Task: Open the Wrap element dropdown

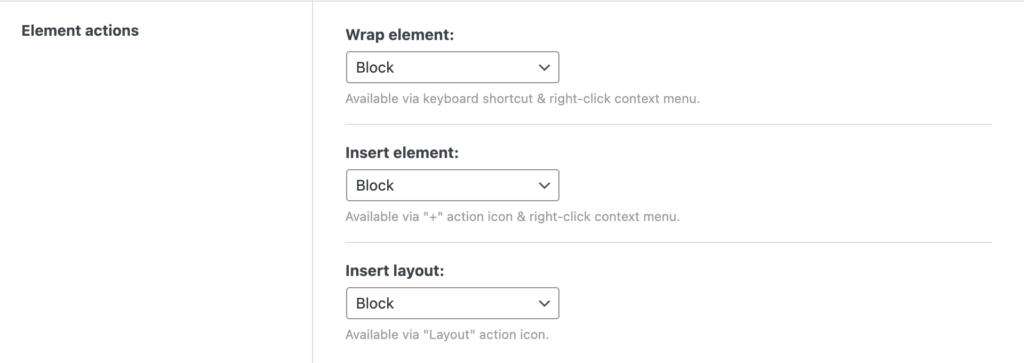Action: pyautogui.click(x=452, y=67)
